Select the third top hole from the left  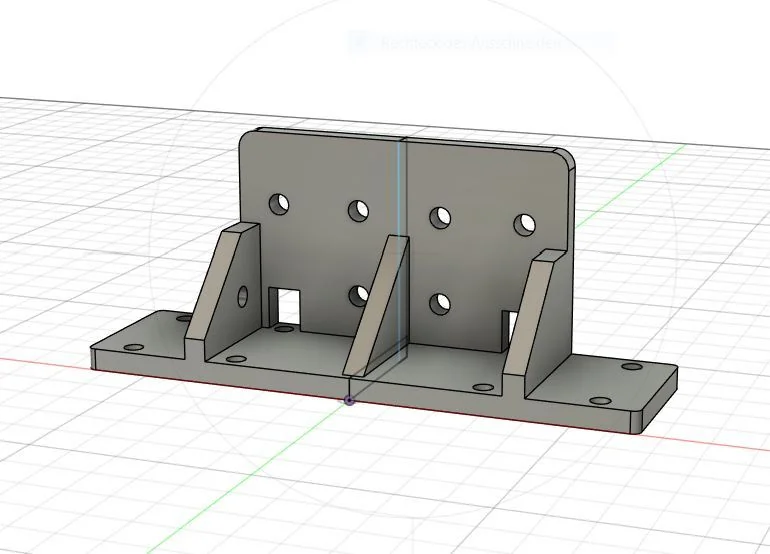click(439, 217)
